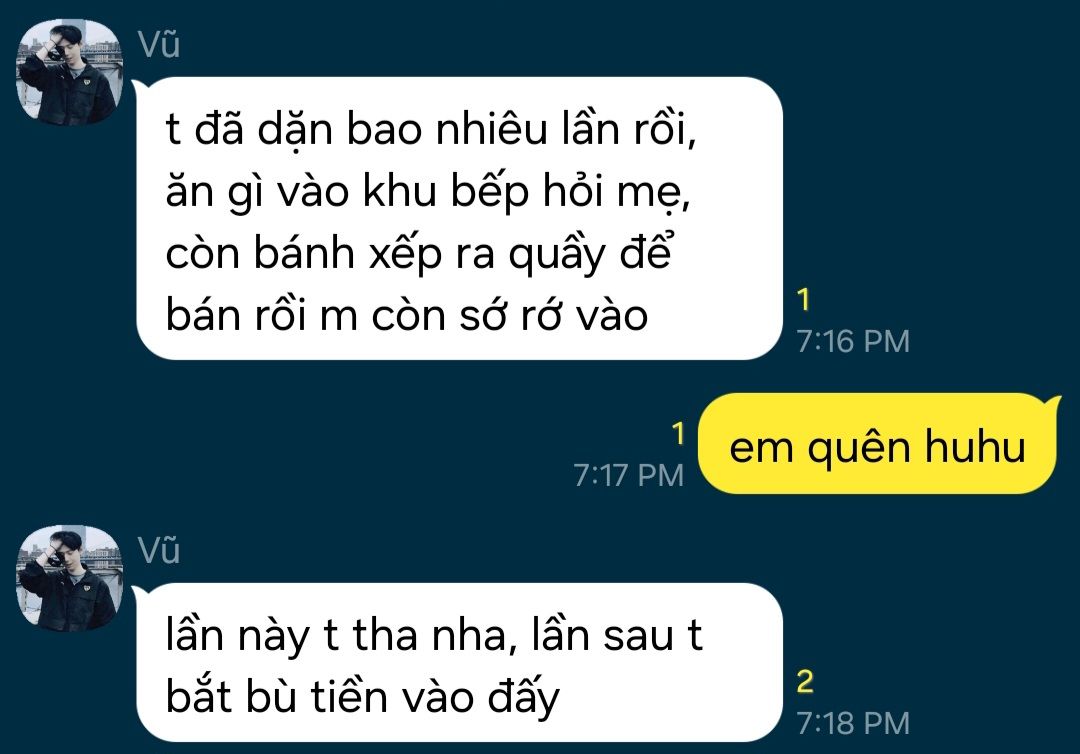Tap unread count 1 above 7:16 PM
1080x754 pixels.
coord(803,300)
